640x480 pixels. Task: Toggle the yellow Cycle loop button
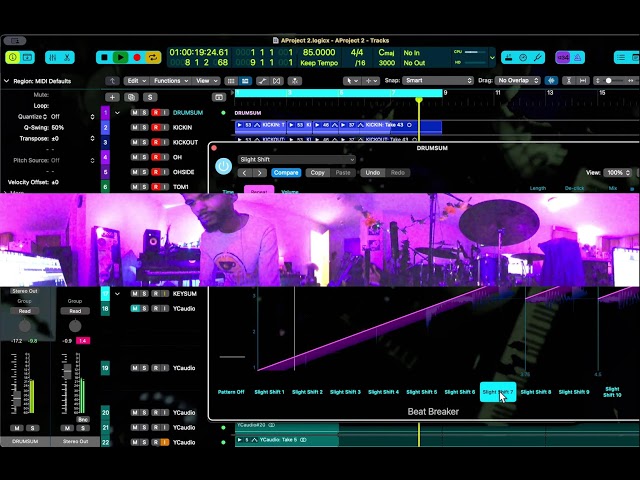(153, 58)
